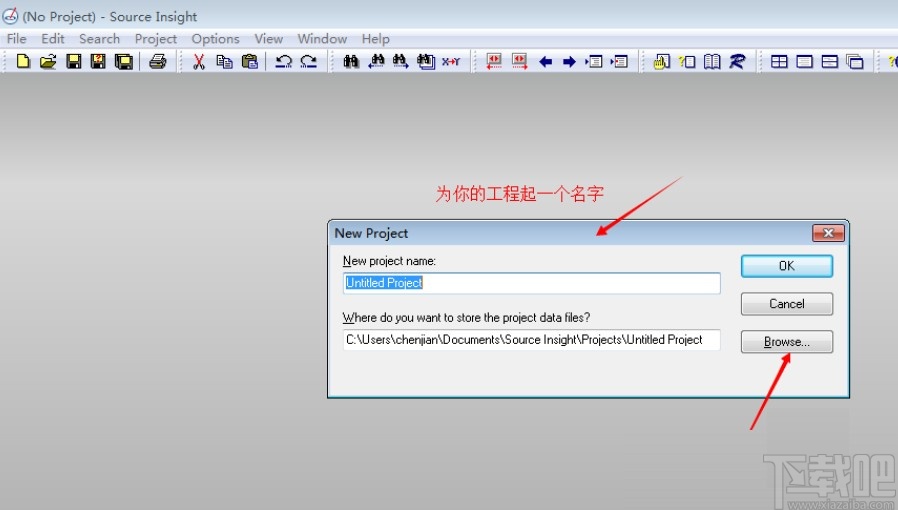Click the second arrow-into-page jump icon
Image resolution: width=898 pixels, height=510 pixels.
coord(619,61)
